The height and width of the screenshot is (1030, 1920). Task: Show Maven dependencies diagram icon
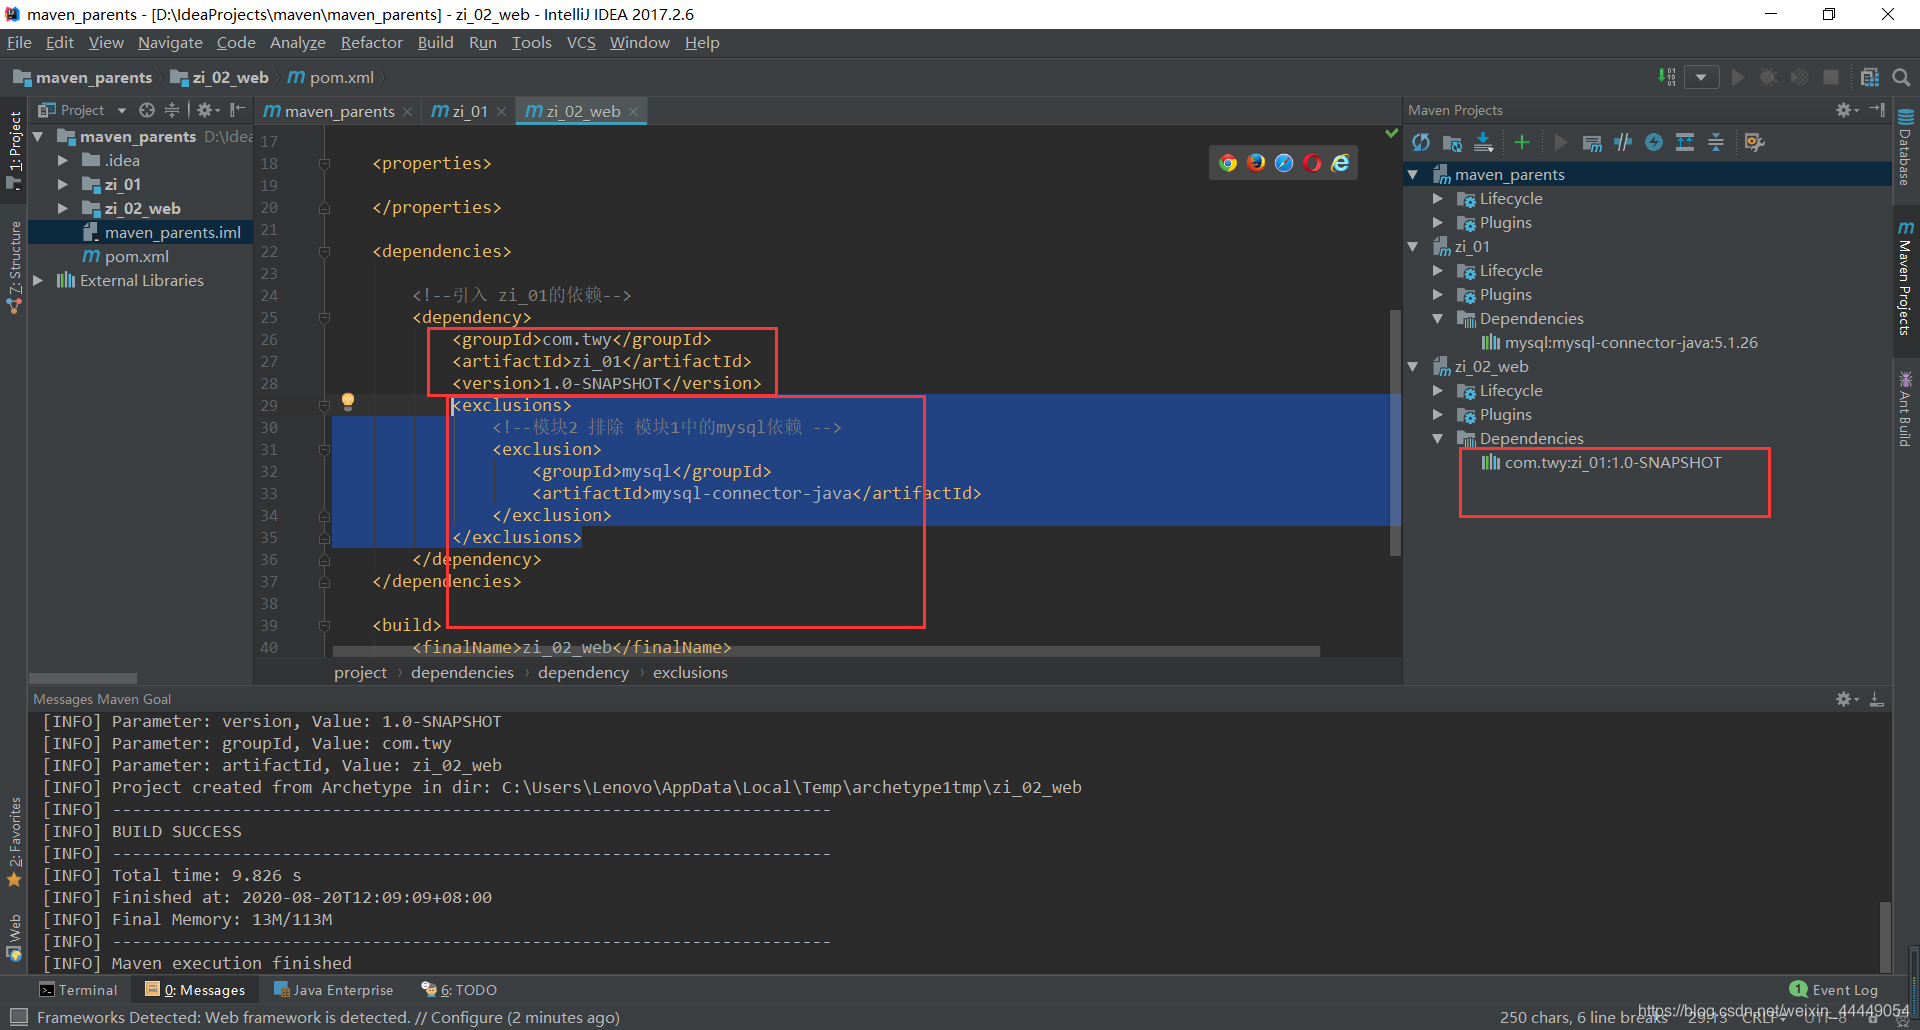pyautogui.click(x=1685, y=143)
